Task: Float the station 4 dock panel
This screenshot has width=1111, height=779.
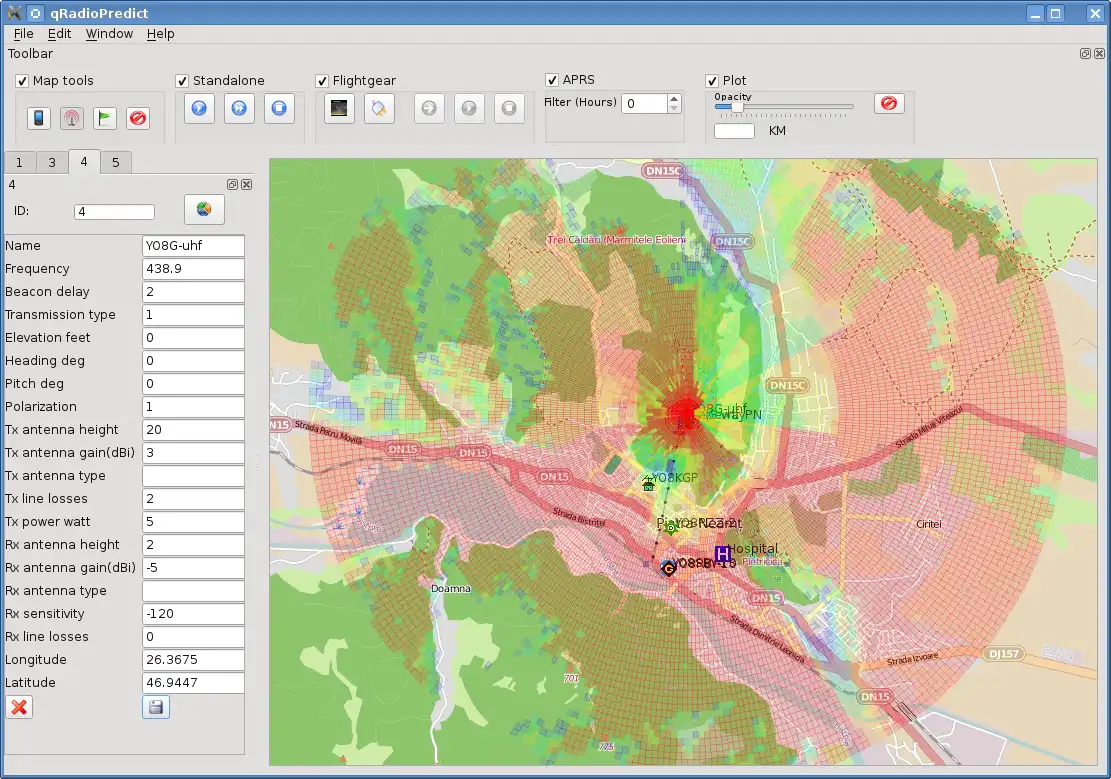Action: click(232, 185)
